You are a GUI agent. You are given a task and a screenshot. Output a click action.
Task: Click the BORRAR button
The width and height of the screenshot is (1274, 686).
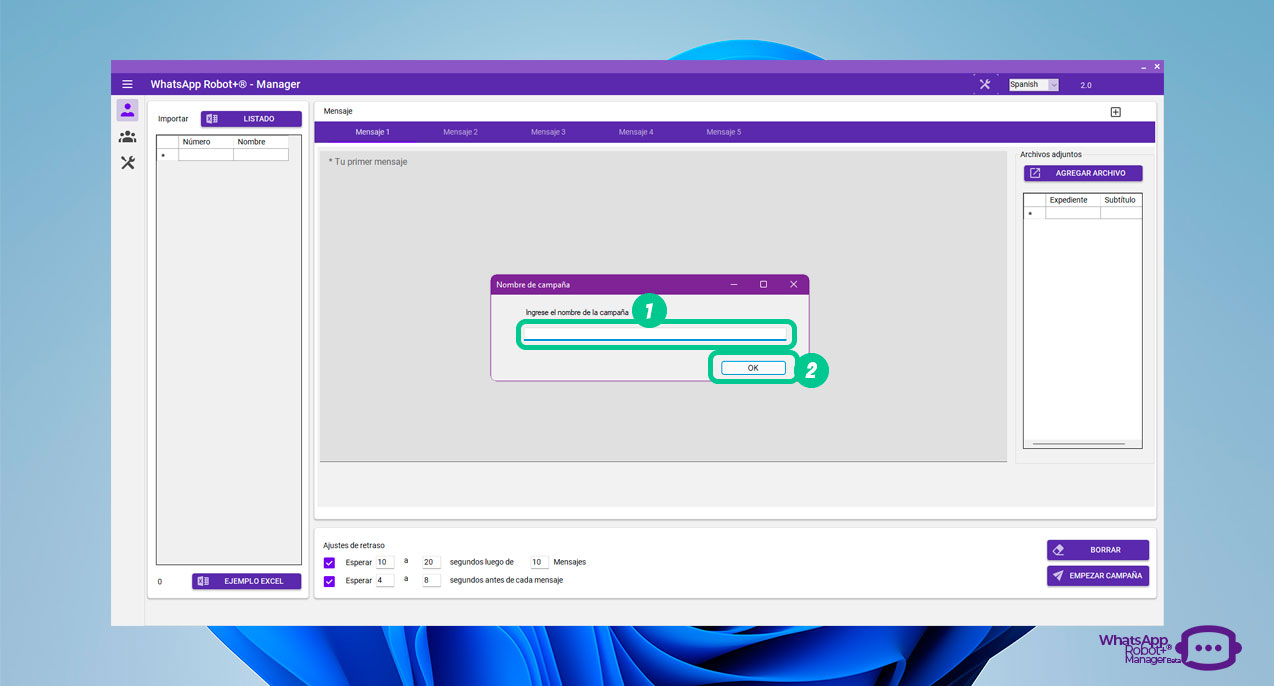(x=1098, y=550)
